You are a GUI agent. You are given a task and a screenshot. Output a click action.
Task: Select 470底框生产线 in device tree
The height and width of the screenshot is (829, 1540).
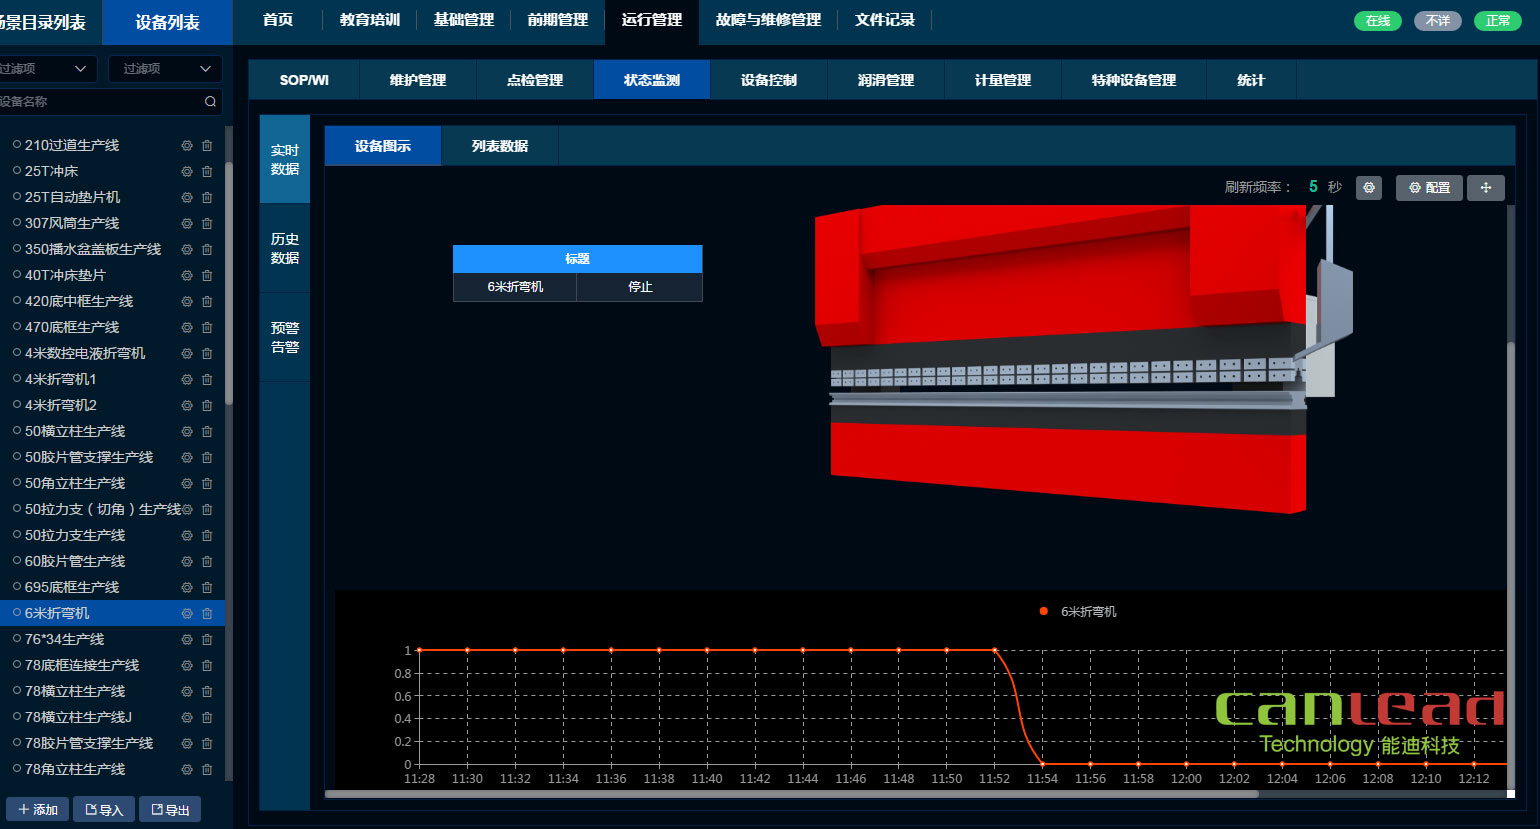point(72,327)
